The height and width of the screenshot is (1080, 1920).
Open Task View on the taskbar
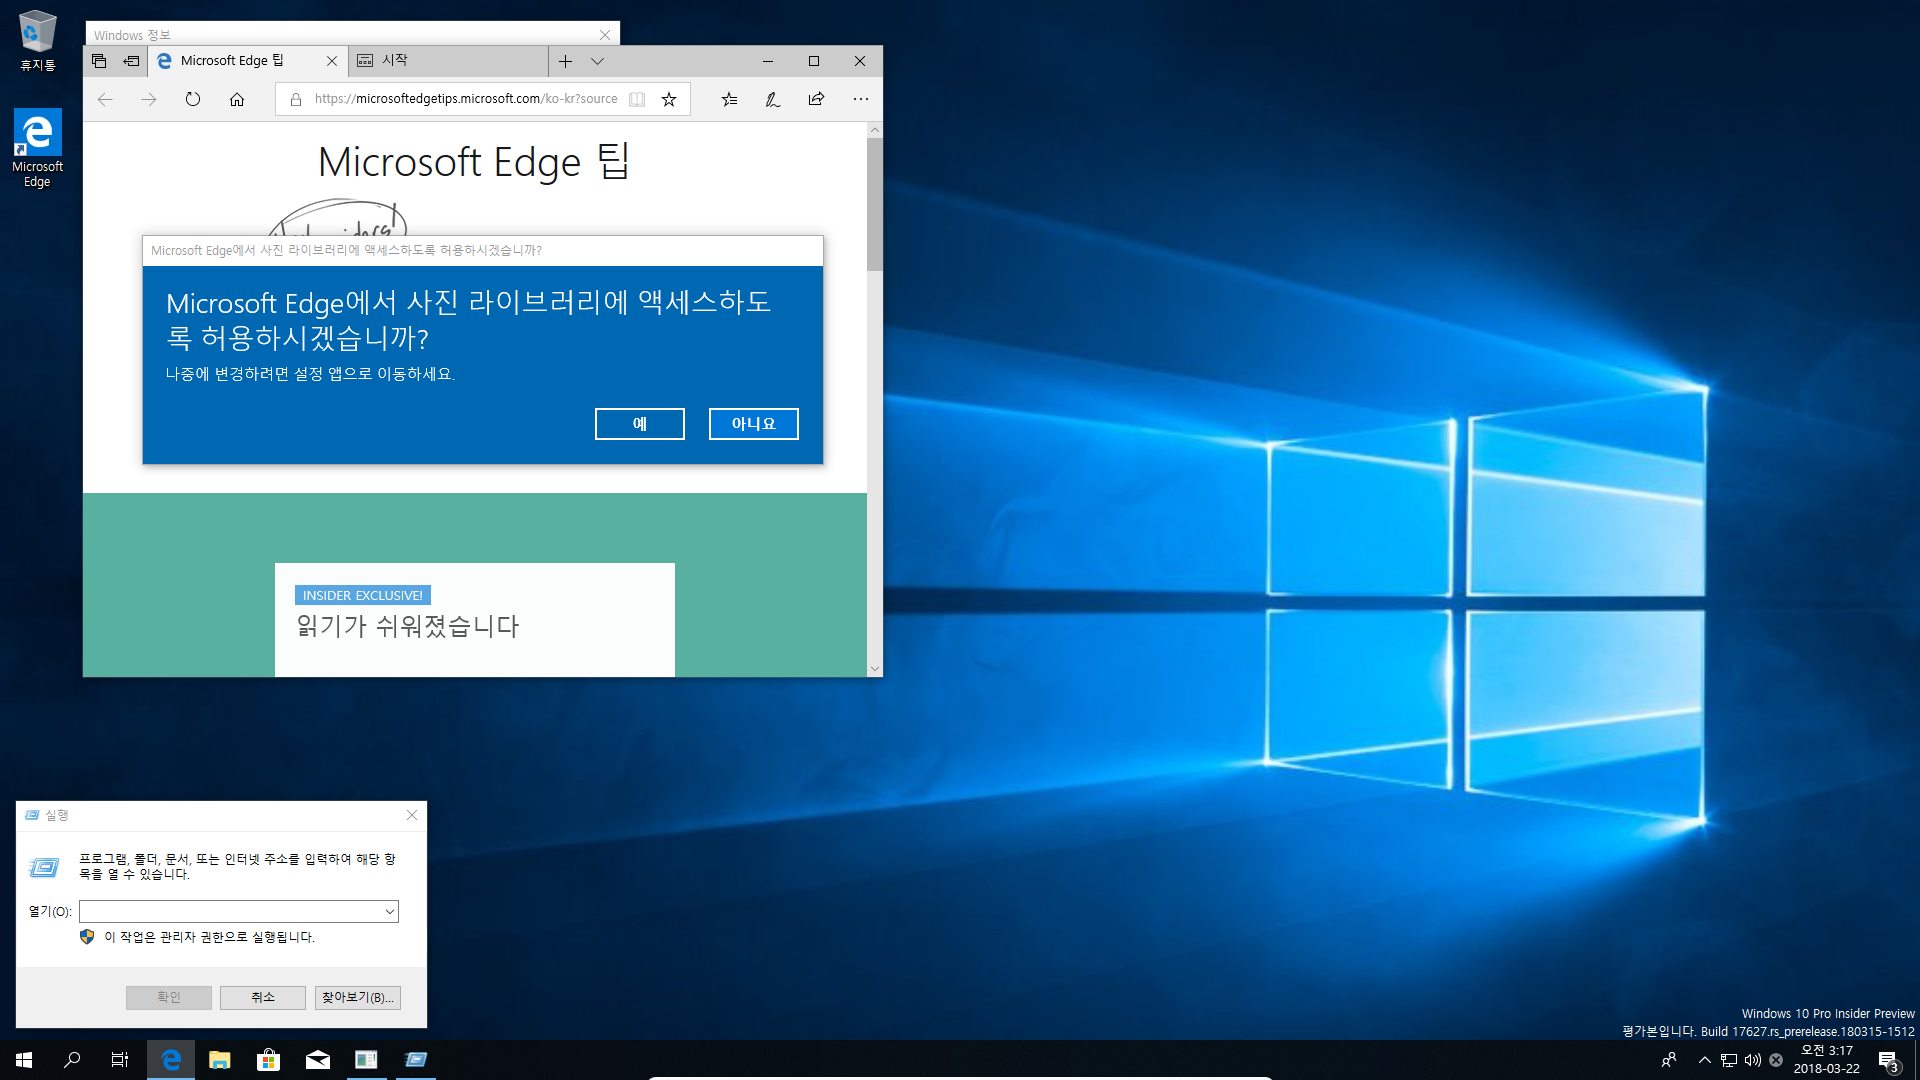[120, 1060]
